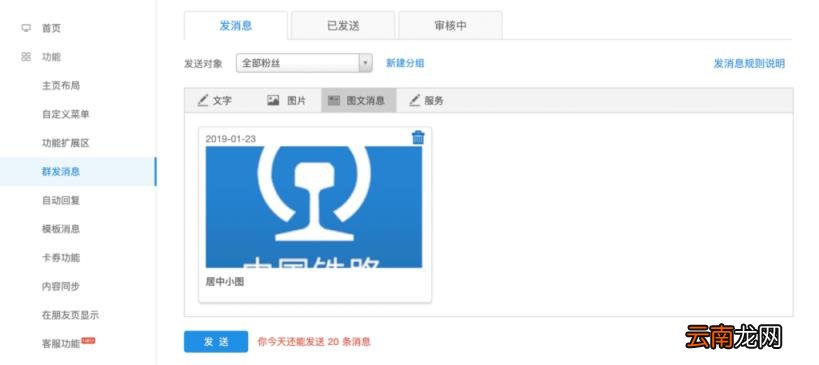This screenshot has width=819, height=365.
Task: Click the monitor icon beside 首页
Action: tap(26, 28)
